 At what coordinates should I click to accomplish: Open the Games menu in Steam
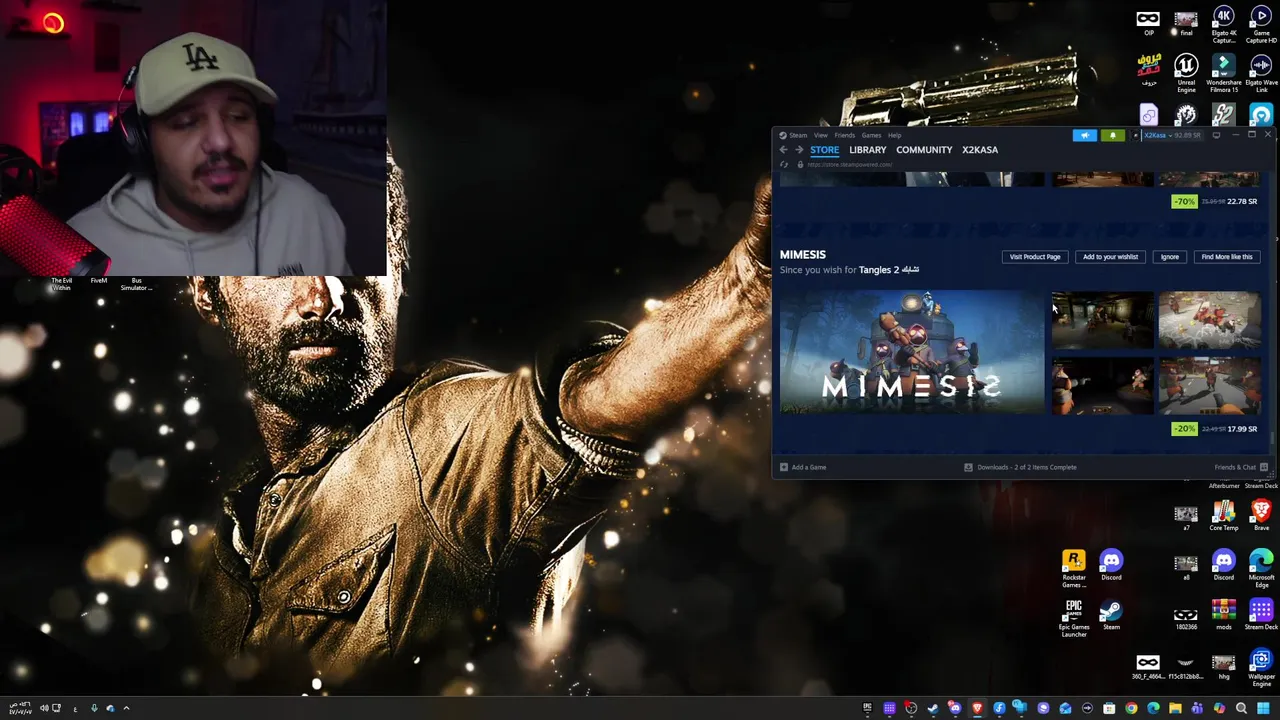[x=872, y=135]
